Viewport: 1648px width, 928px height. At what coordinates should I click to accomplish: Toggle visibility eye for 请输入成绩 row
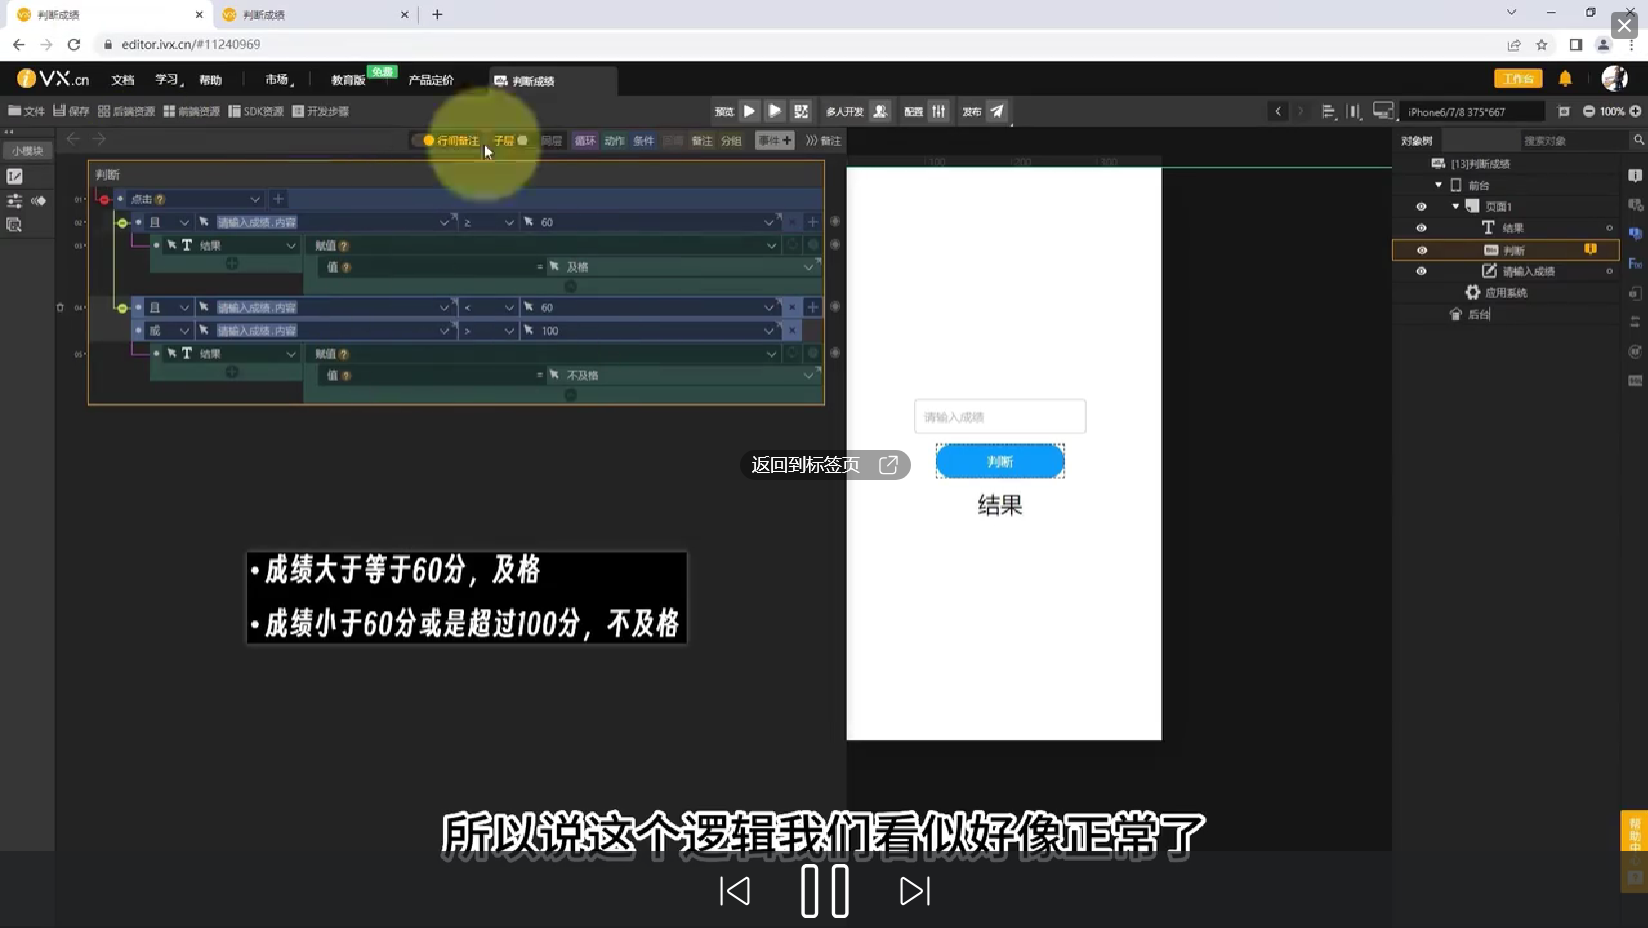pyautogui.click(x=1421, y=271)
